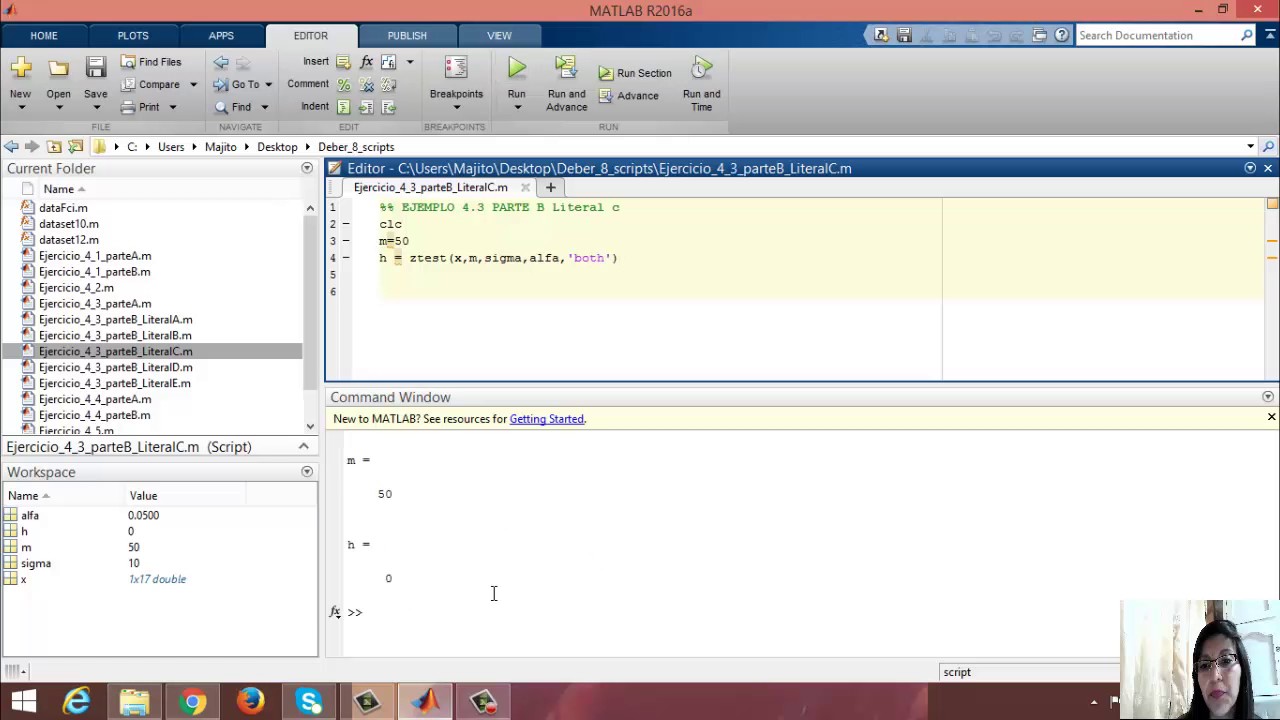Open Firefox from the taskbar
1280x720 pixels.
click(x=251, y=702)
